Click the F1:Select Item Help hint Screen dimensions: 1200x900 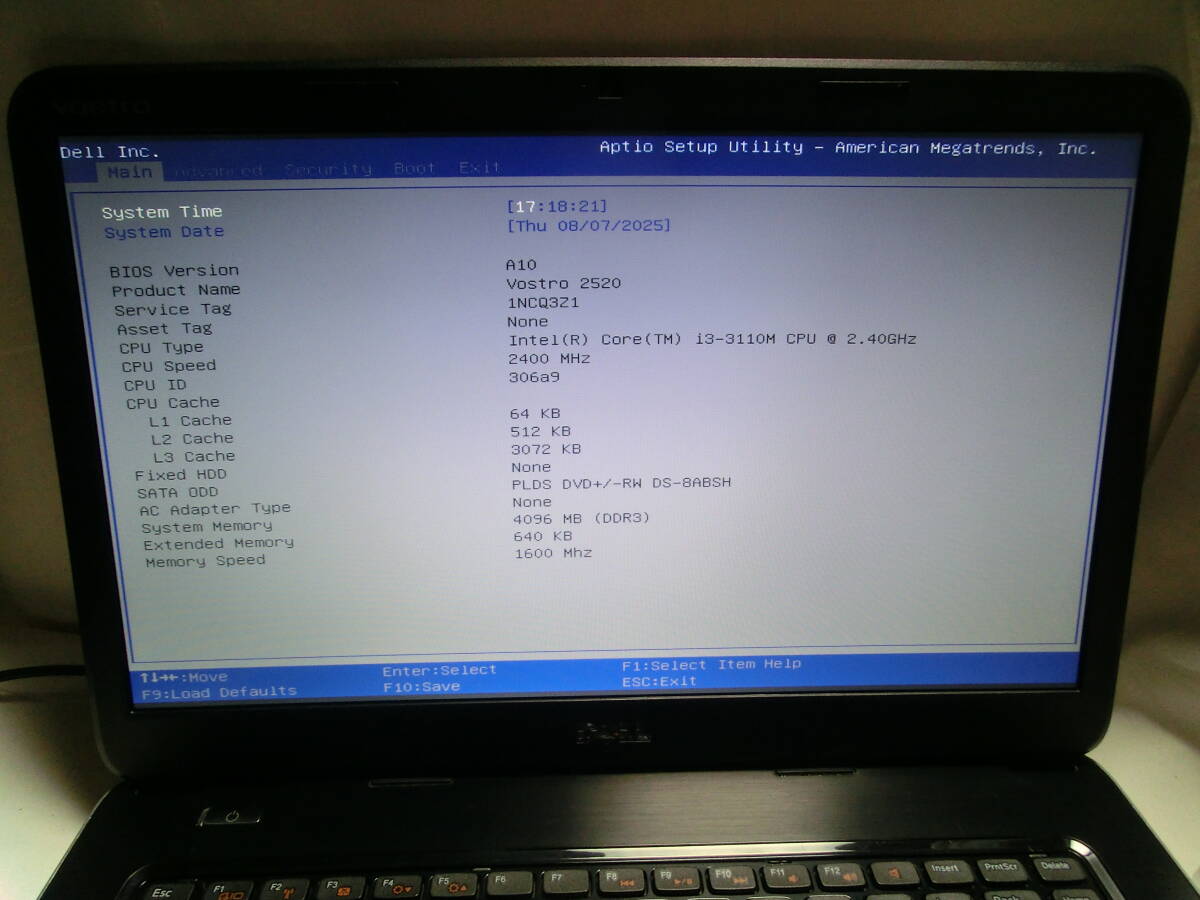click(711, 664)
